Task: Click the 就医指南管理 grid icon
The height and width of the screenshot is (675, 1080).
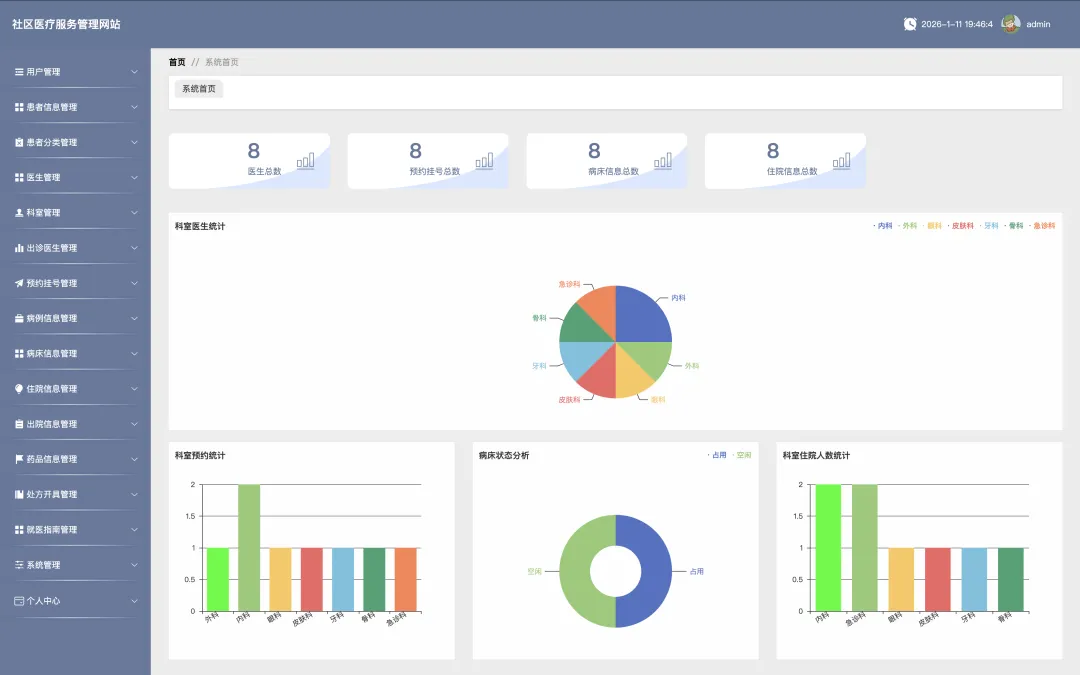Action: 19,529
